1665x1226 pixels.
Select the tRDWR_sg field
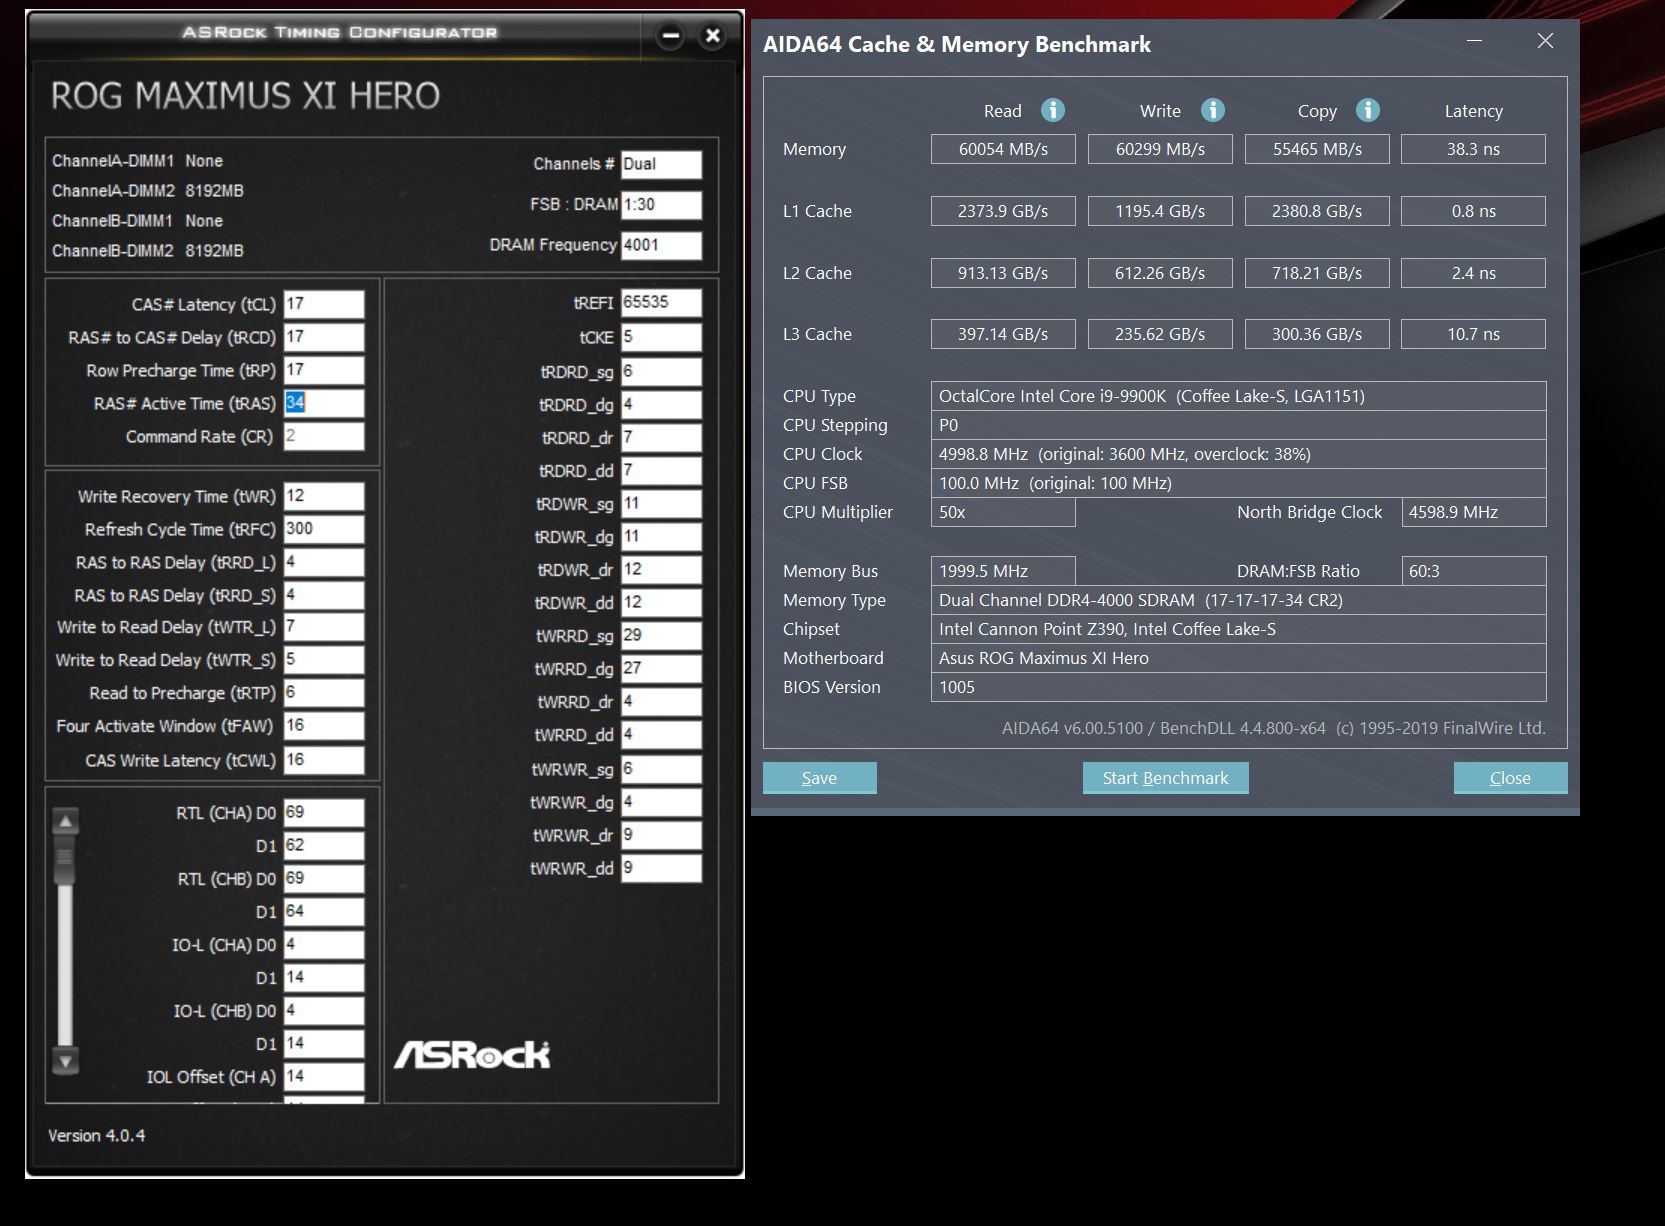tap(661, 504)
